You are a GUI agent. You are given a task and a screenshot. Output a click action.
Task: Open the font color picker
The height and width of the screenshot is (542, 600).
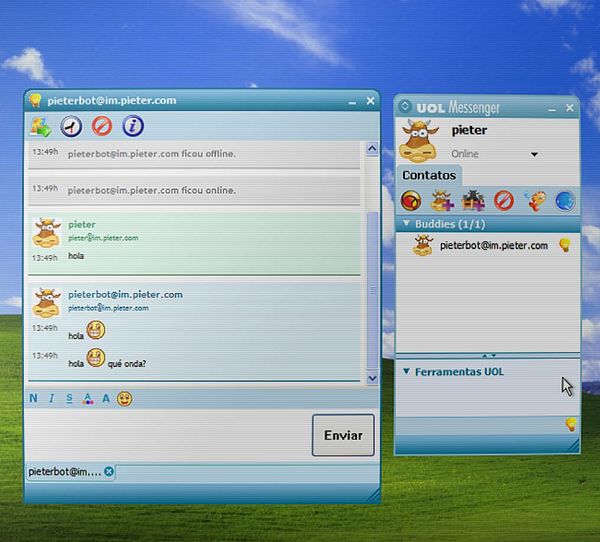(x=88, y=398)
